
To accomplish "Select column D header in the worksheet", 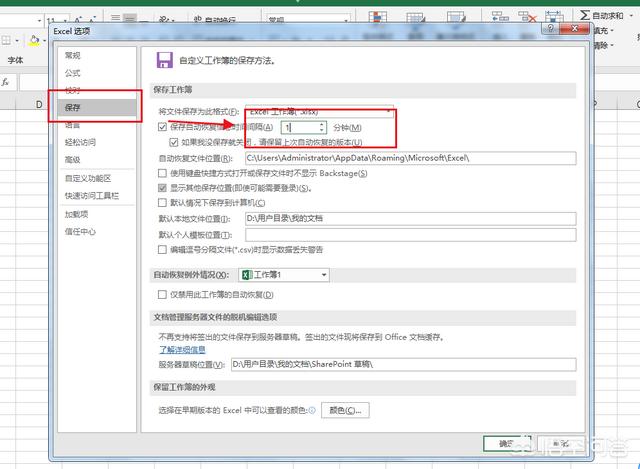I will pos(39,104).
